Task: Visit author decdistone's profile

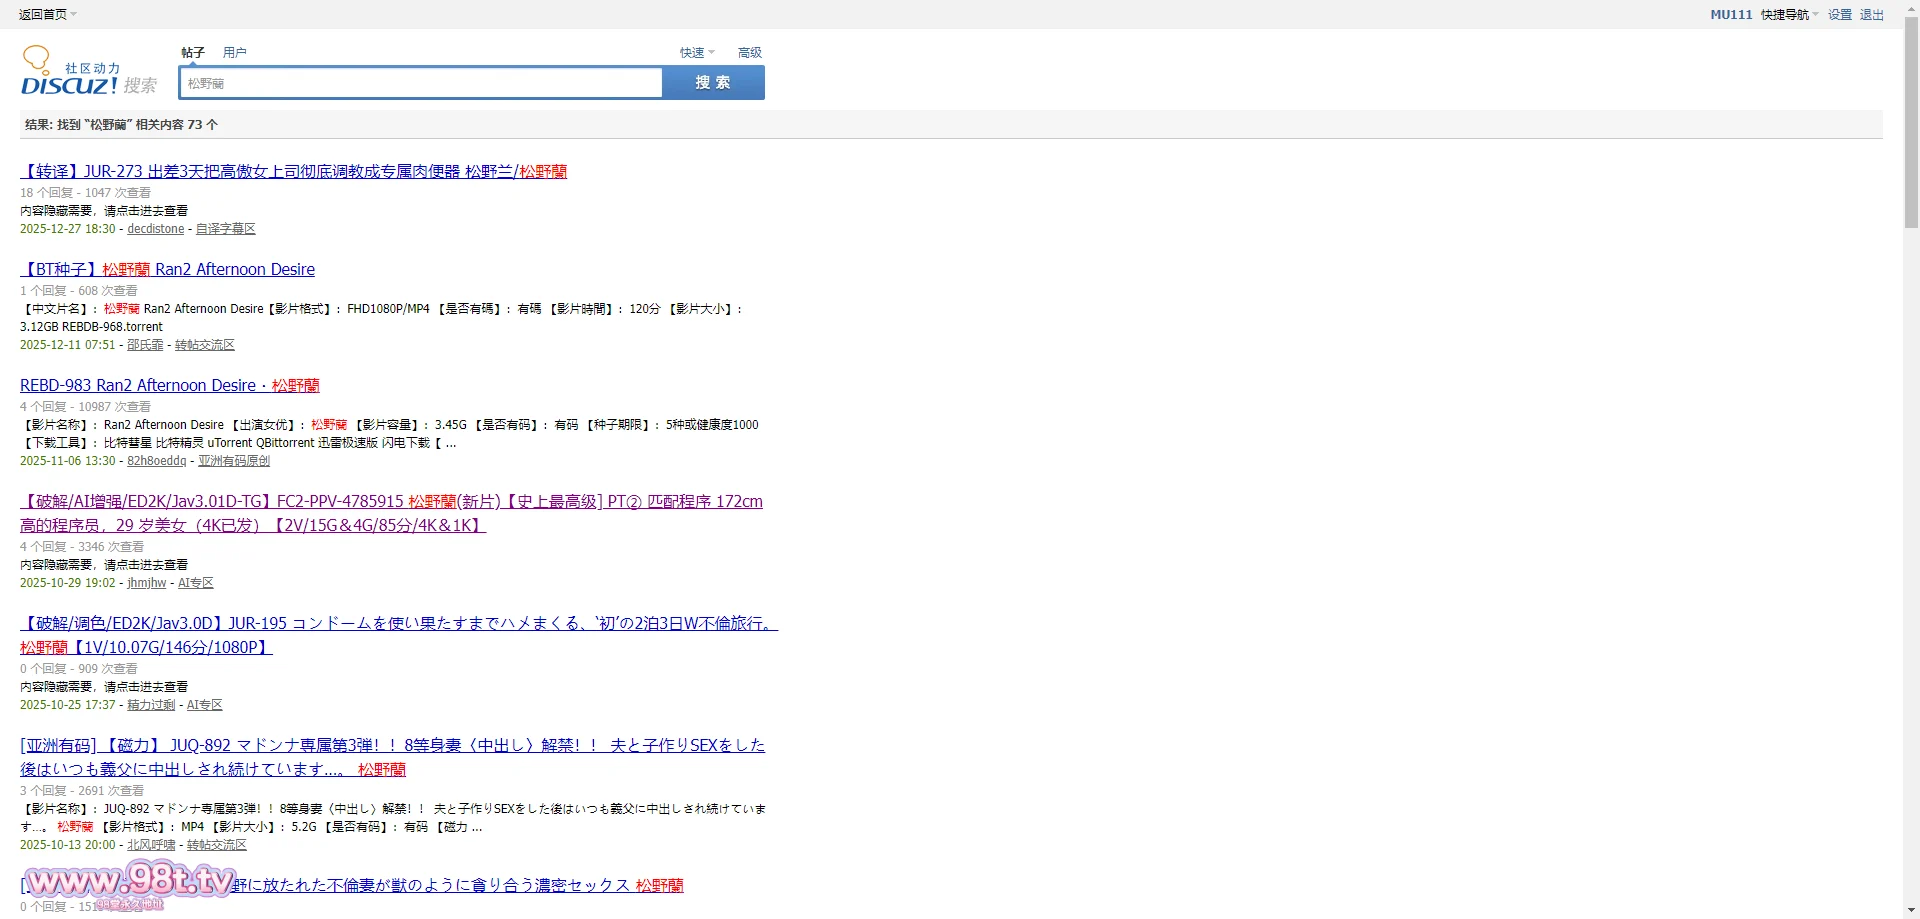Action: pyautogui.click(x=155, y=229)
